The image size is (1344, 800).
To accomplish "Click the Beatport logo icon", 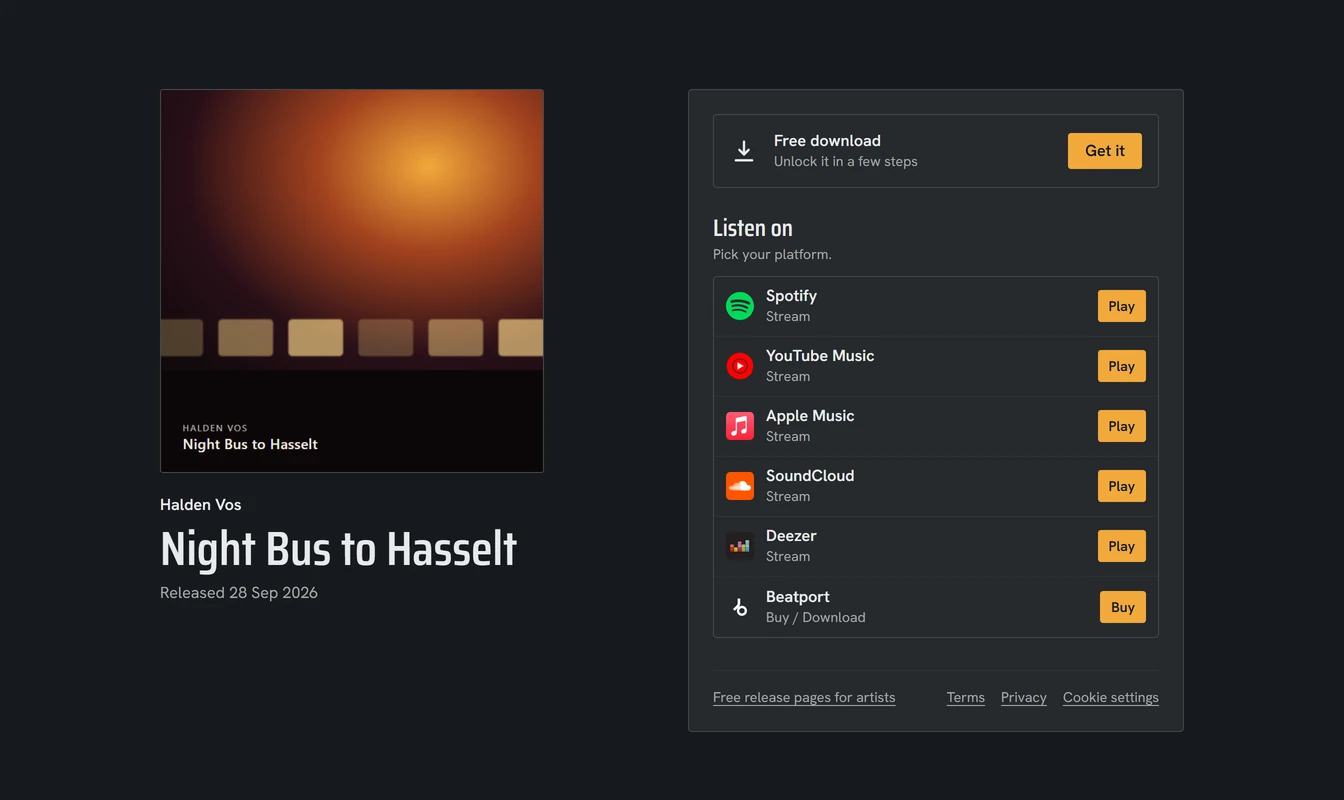I will click(740, 607).
